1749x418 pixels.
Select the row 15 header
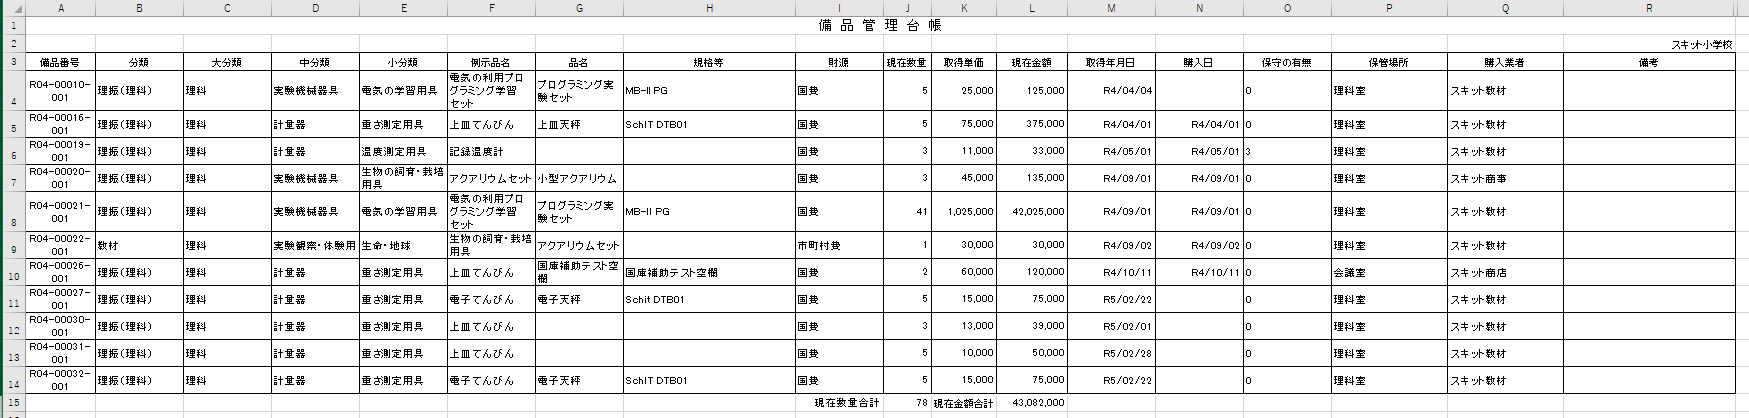click(x=13, y=403)
